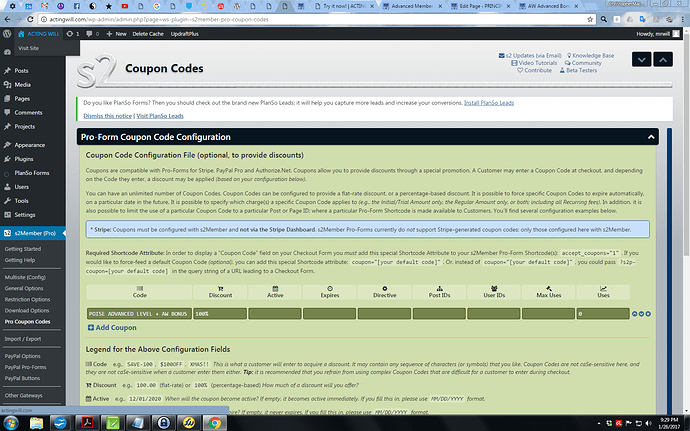Click the coupon Active date field
690x431 pixels.
point(275,314)
